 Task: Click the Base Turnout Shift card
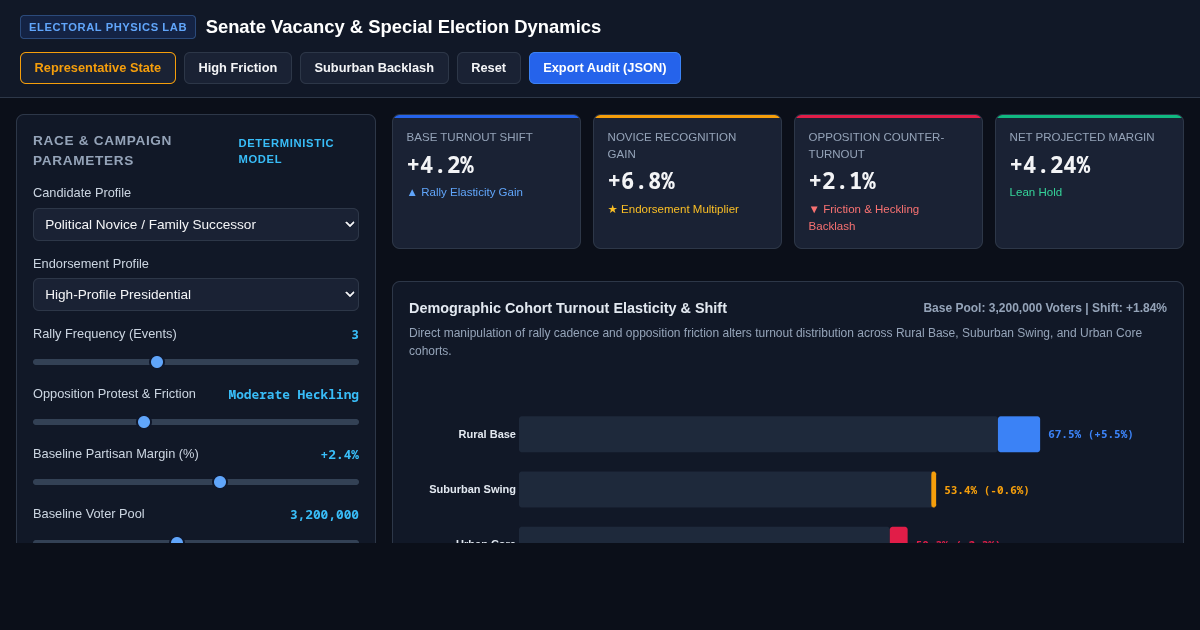click(x=486, y=182)
